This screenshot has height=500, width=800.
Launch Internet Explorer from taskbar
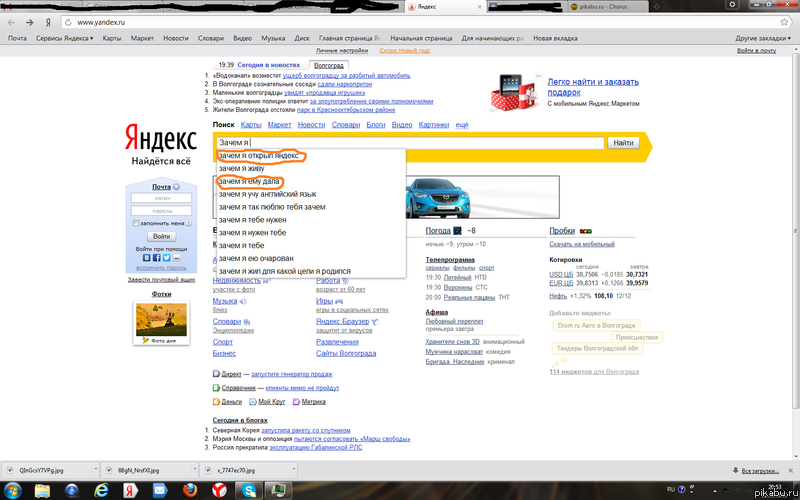[102, 491]
